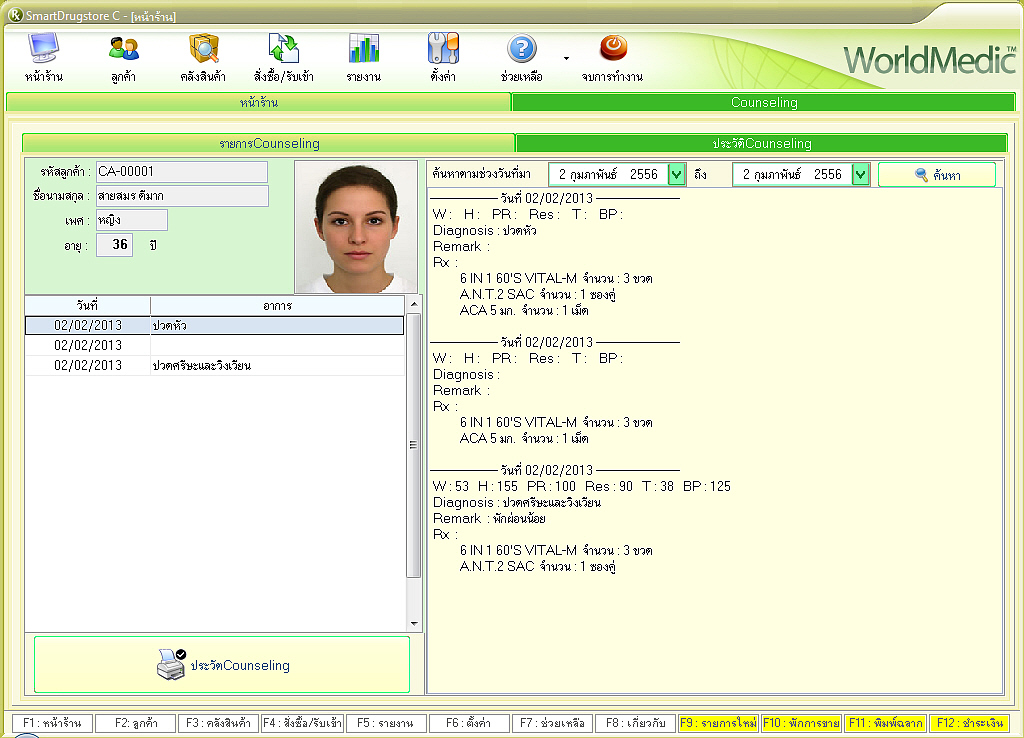Open the คลังสินค้า inventory icon
Screen dimensions: 1024x738
click(x=203, y=50)
